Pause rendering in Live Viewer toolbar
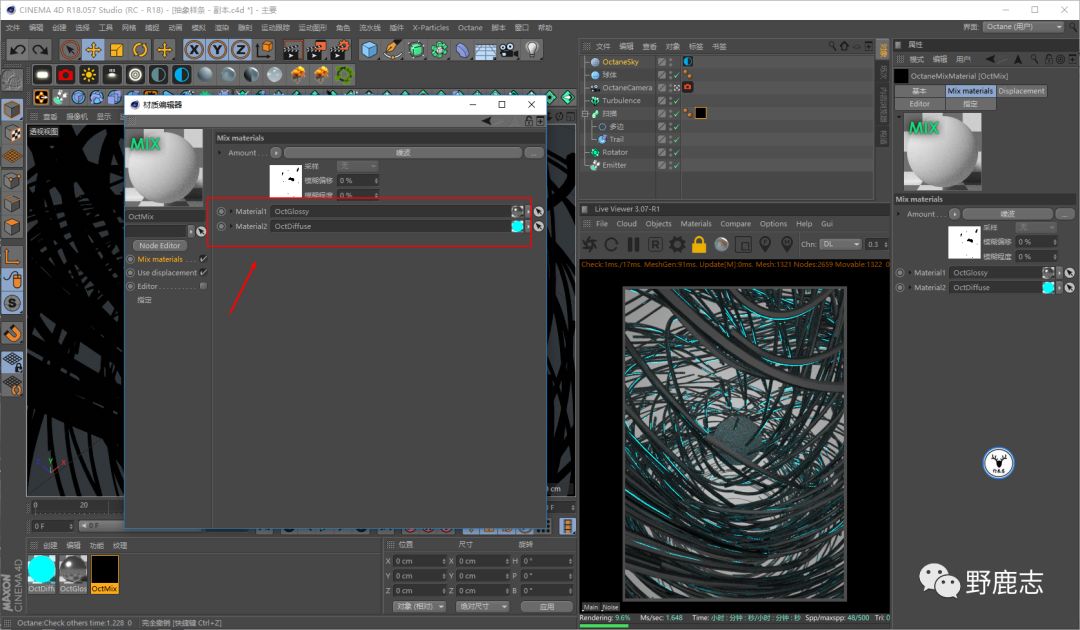The width and height of the screenshot is (1080, 630). [632, 244]
